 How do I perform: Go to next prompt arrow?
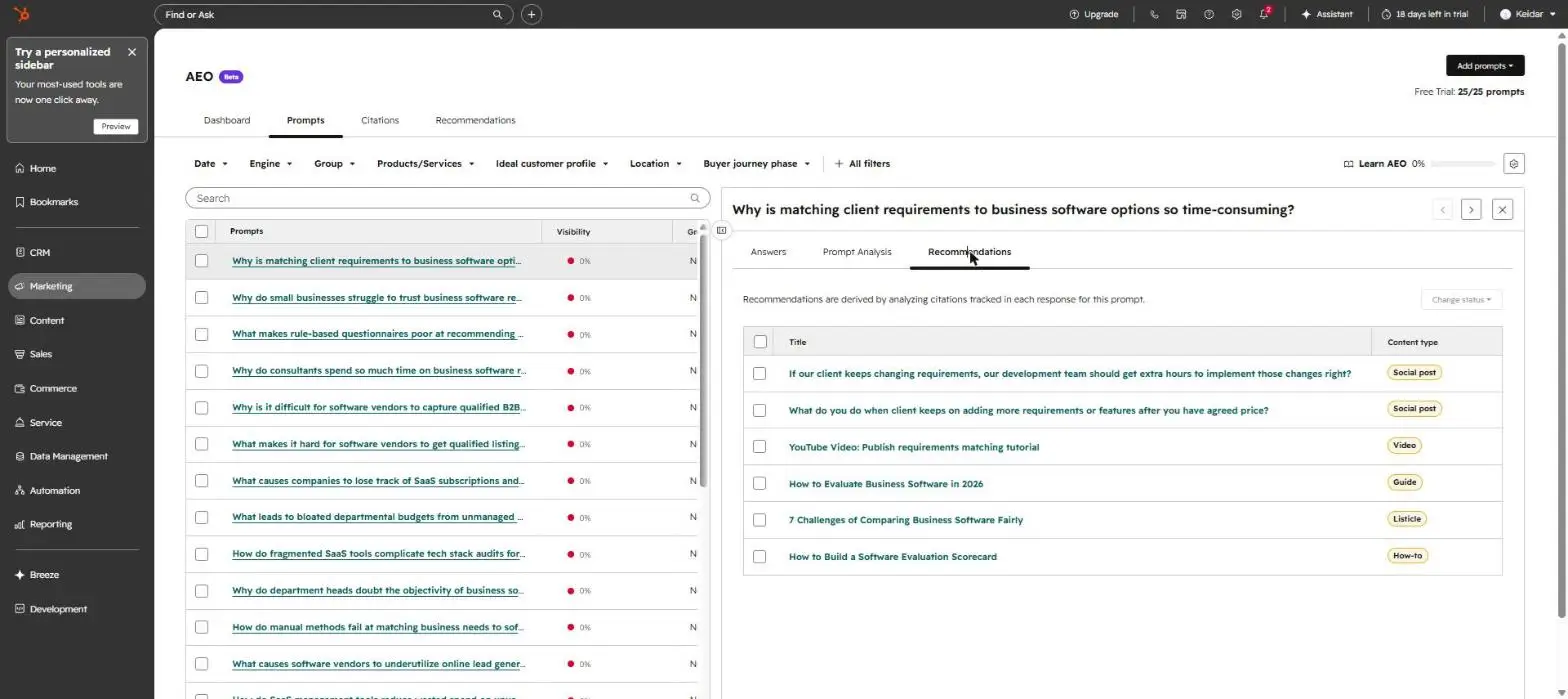click(x=1471, y=209)
